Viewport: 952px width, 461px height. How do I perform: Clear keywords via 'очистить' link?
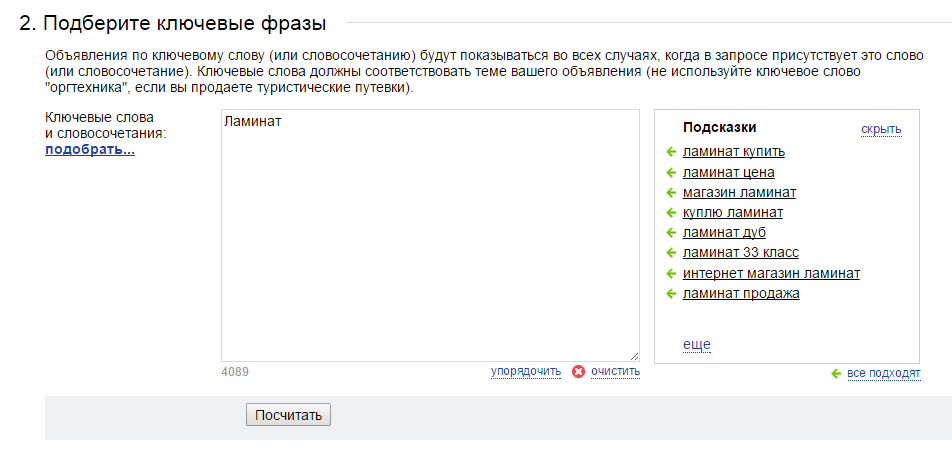(x=616, y=371)
